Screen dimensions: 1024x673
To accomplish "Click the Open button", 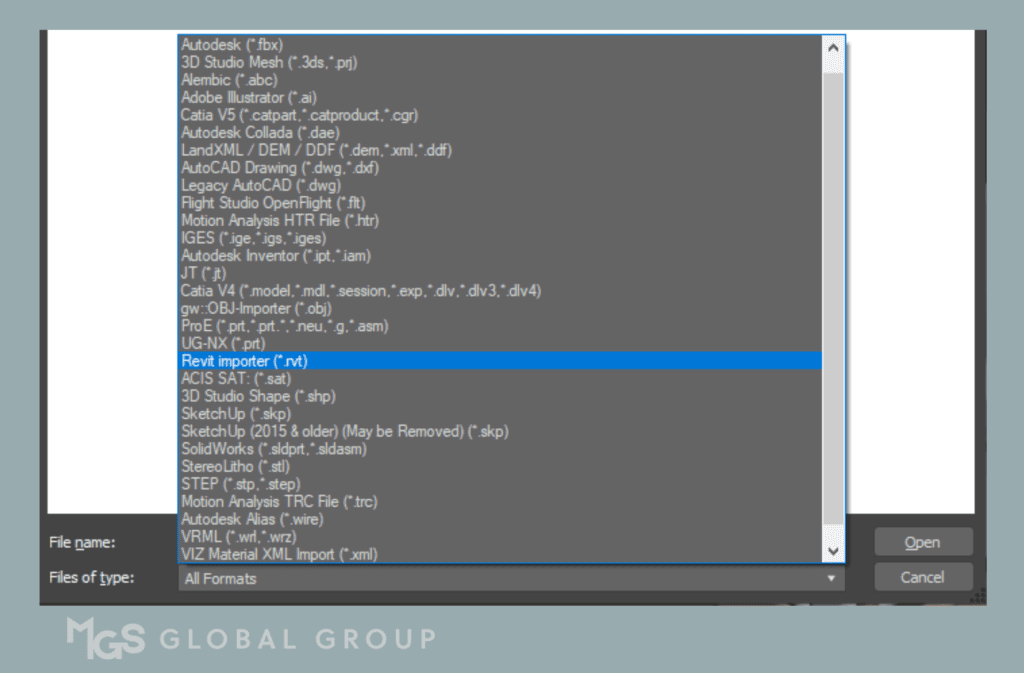I will [922, 542].
